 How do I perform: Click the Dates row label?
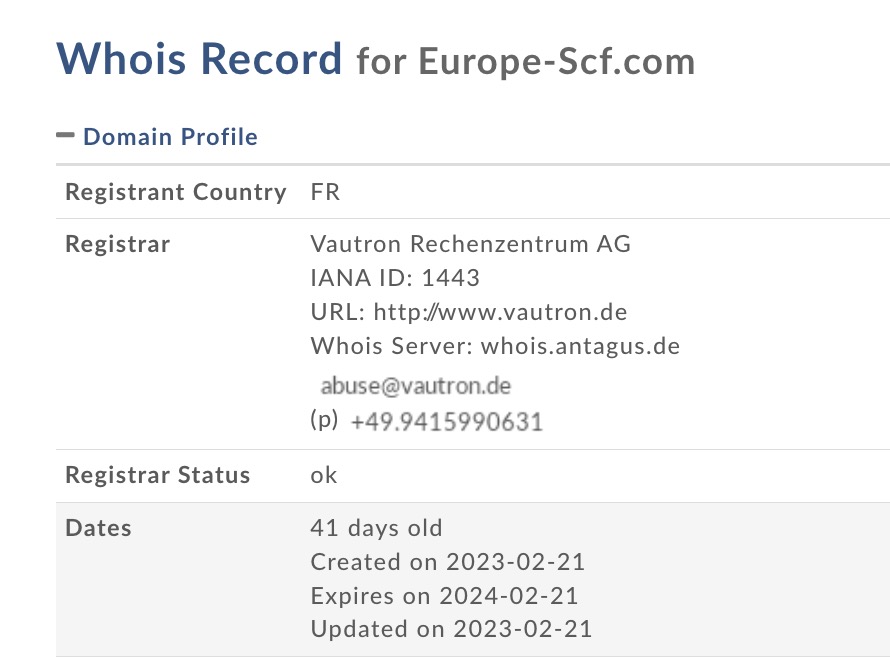pyautogui.click(x=98, y=527)
